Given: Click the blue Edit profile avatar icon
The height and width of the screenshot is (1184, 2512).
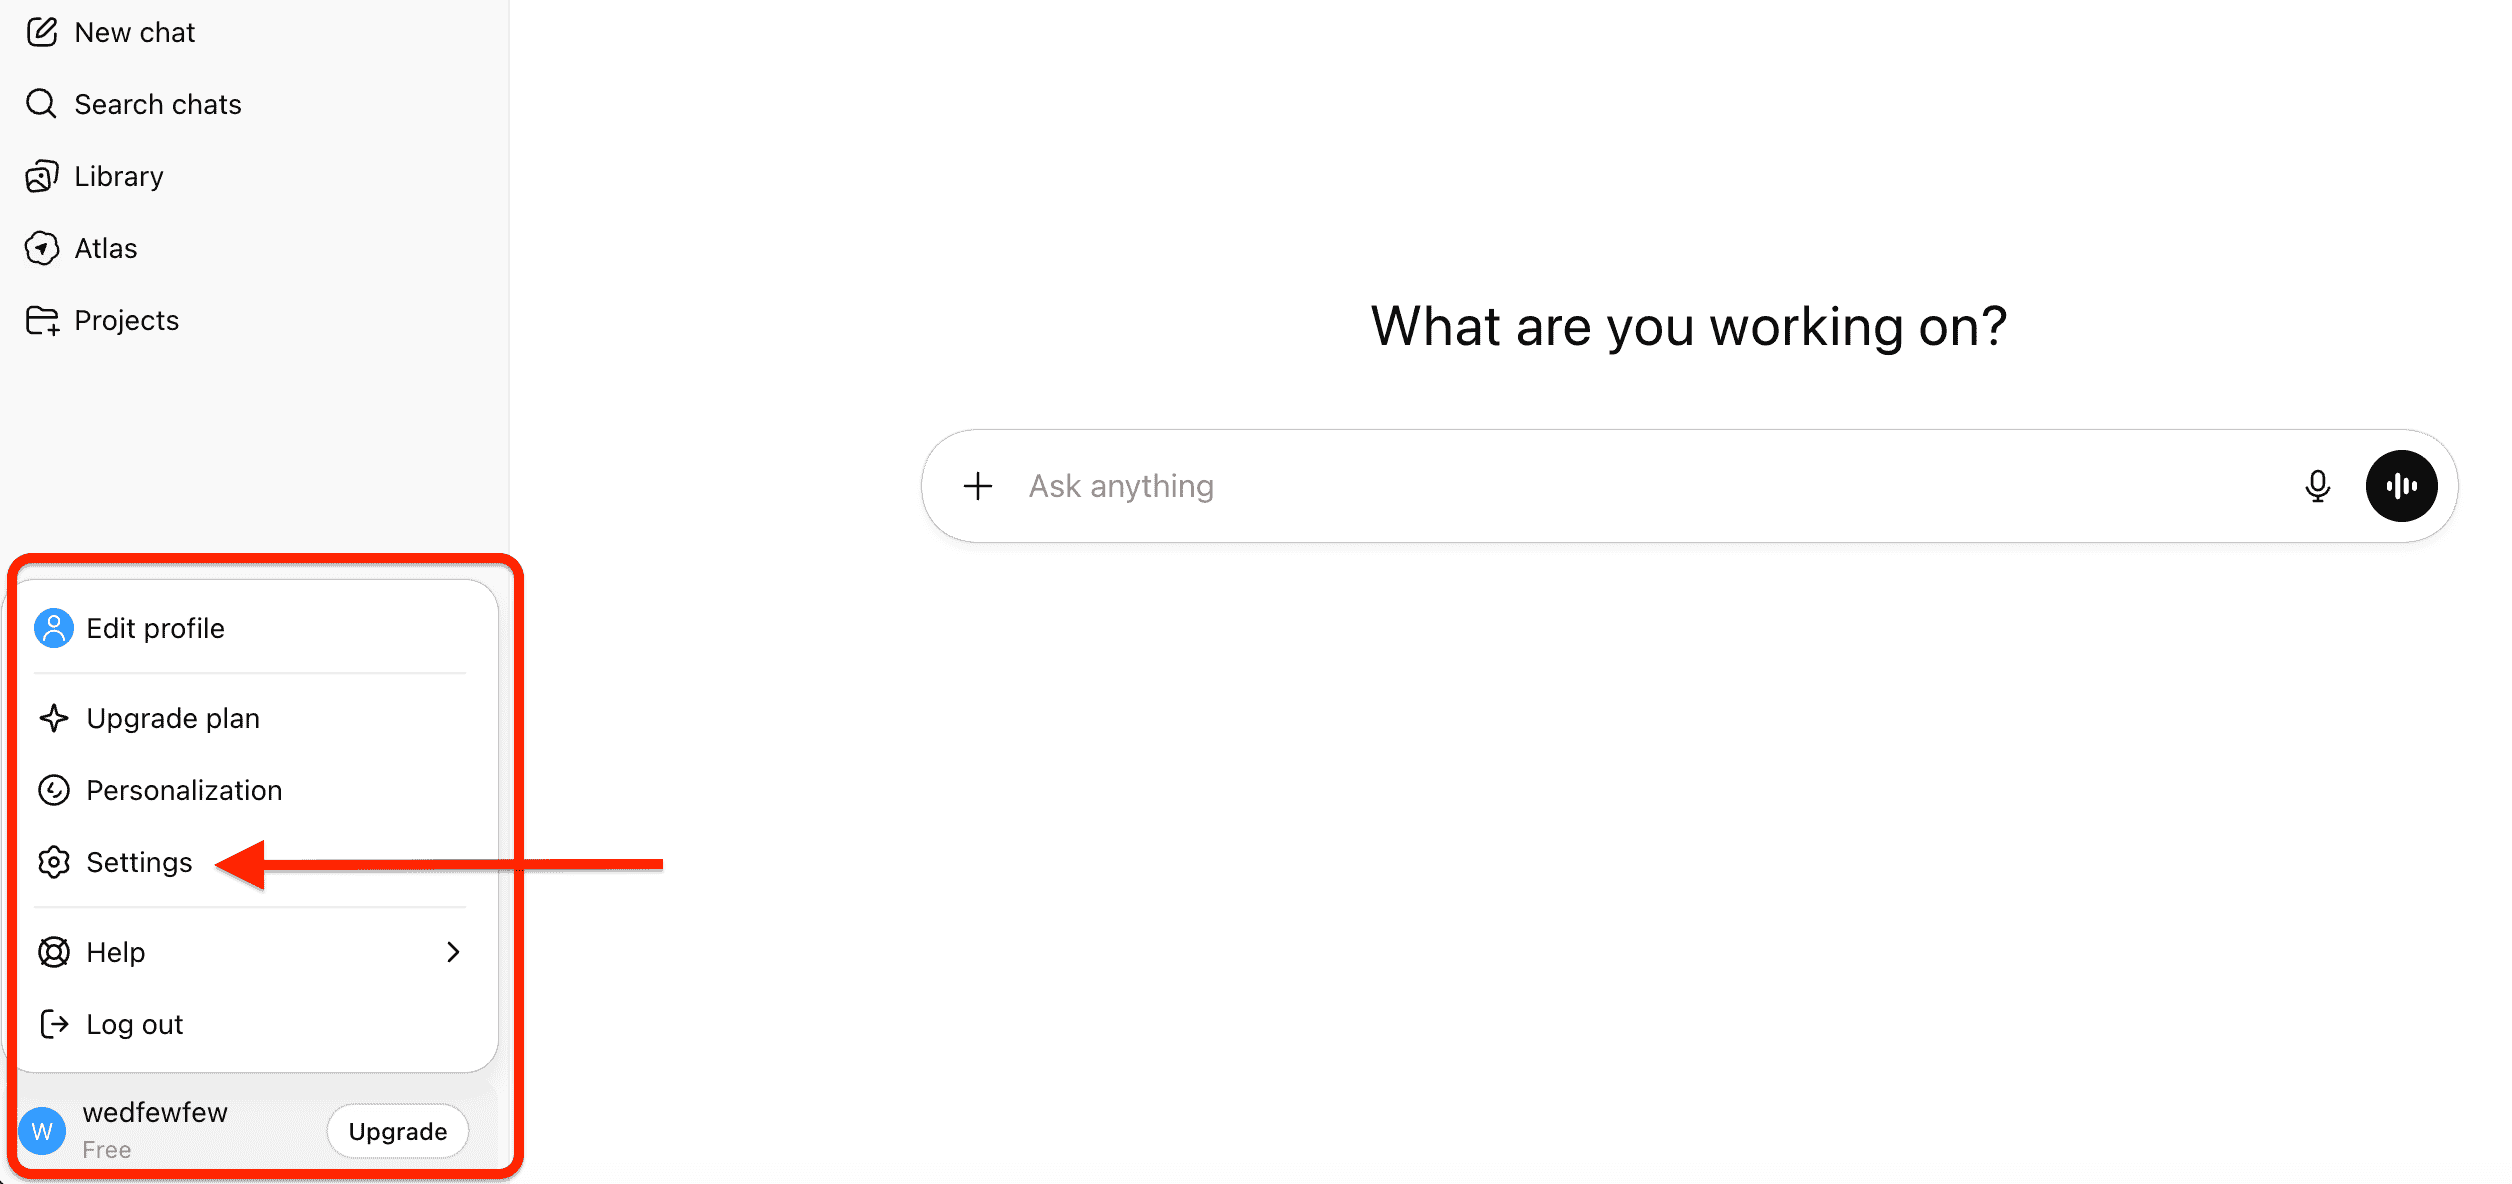Looking at the screenshot, I should (x=54, y=628).
